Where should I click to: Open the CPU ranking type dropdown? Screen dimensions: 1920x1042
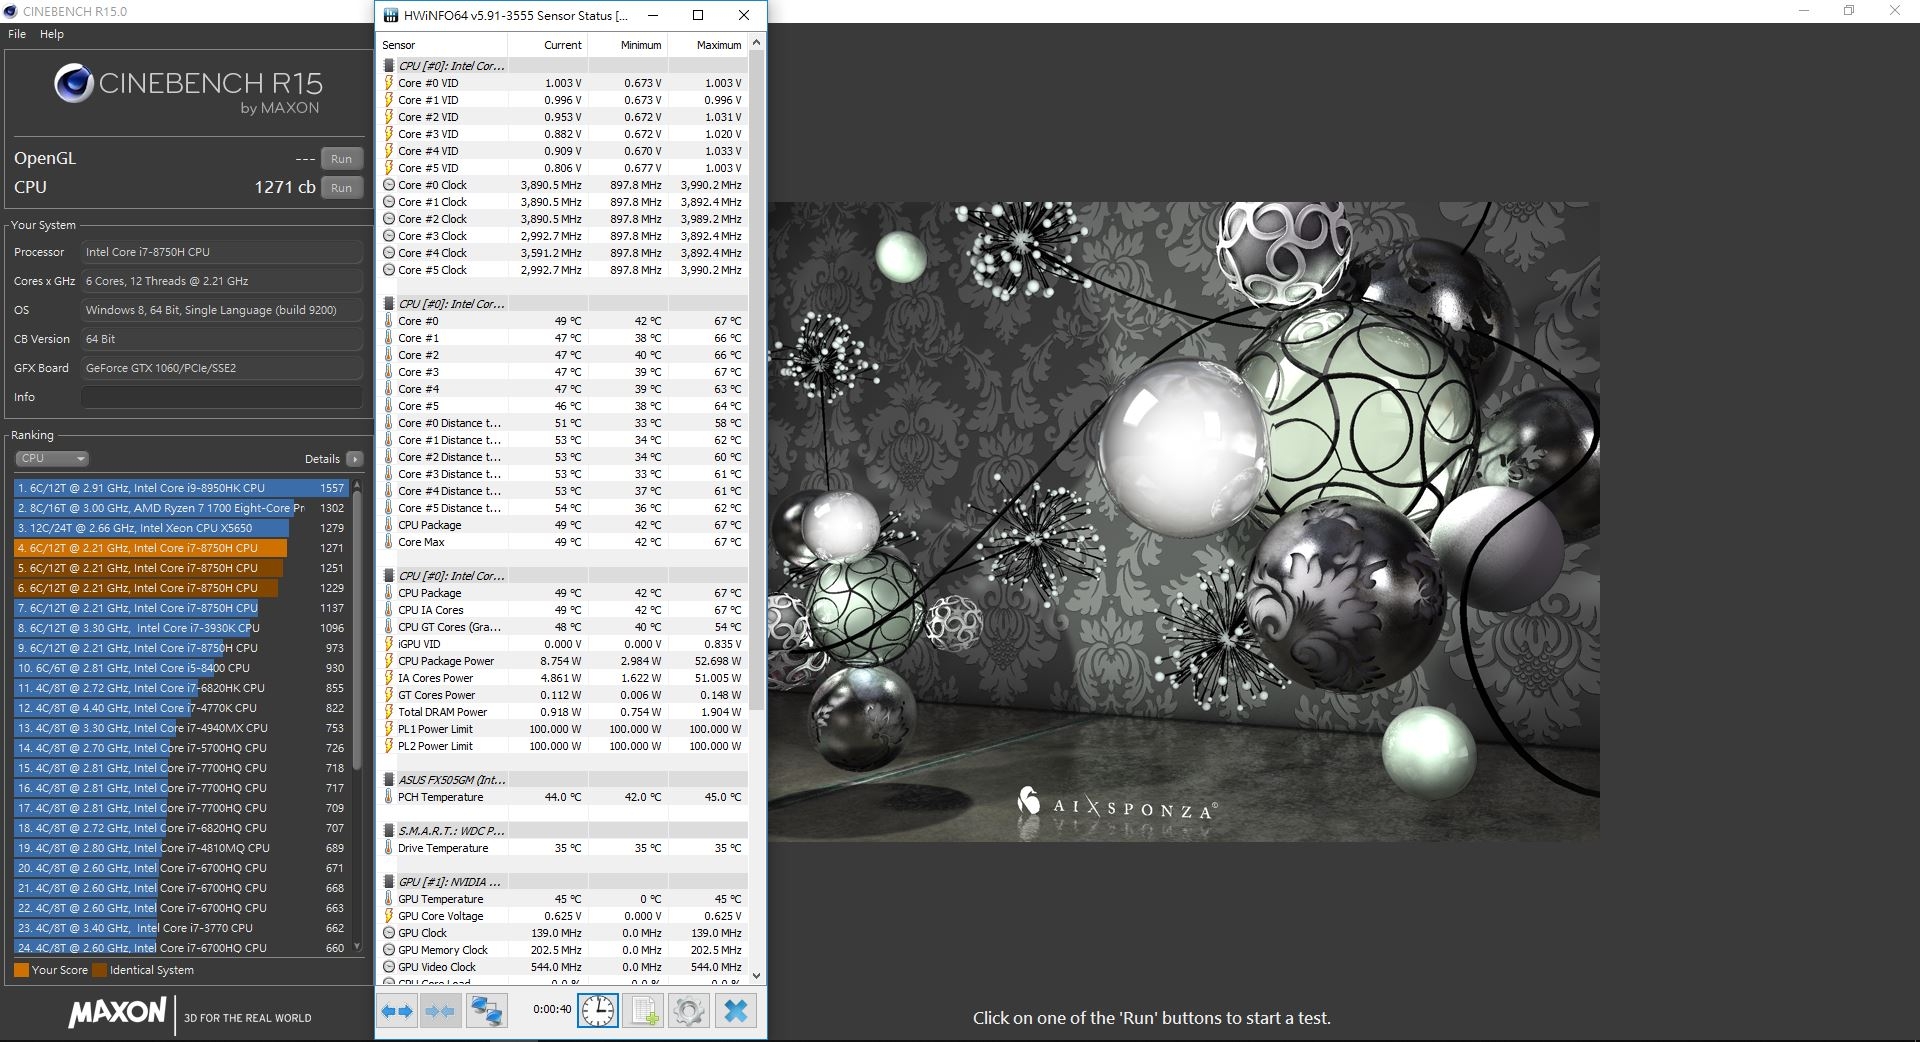pyautogui.click(x=52, y=459)
